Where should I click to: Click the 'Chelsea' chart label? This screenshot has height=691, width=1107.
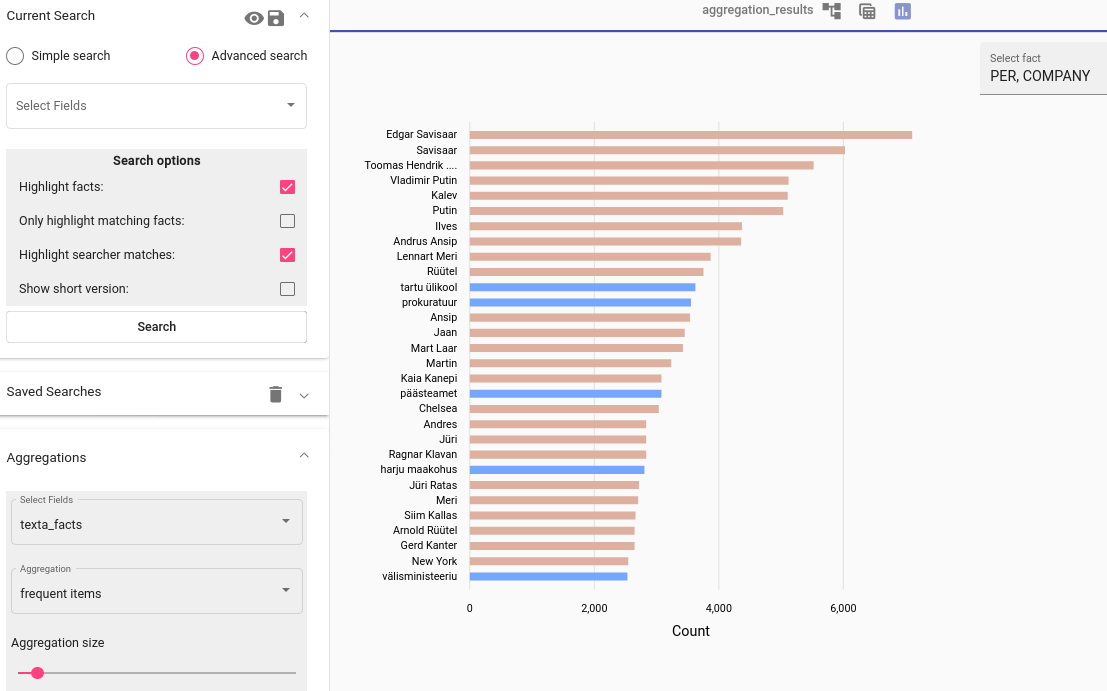(438, 409)
